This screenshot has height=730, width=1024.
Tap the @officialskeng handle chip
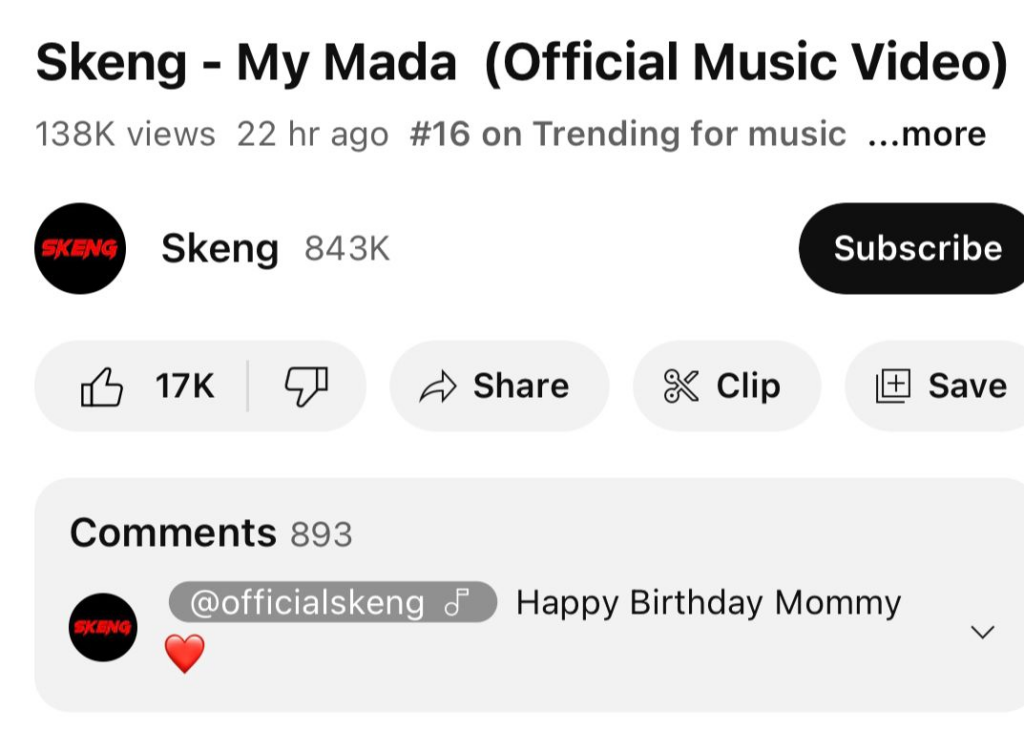point(333,602)
